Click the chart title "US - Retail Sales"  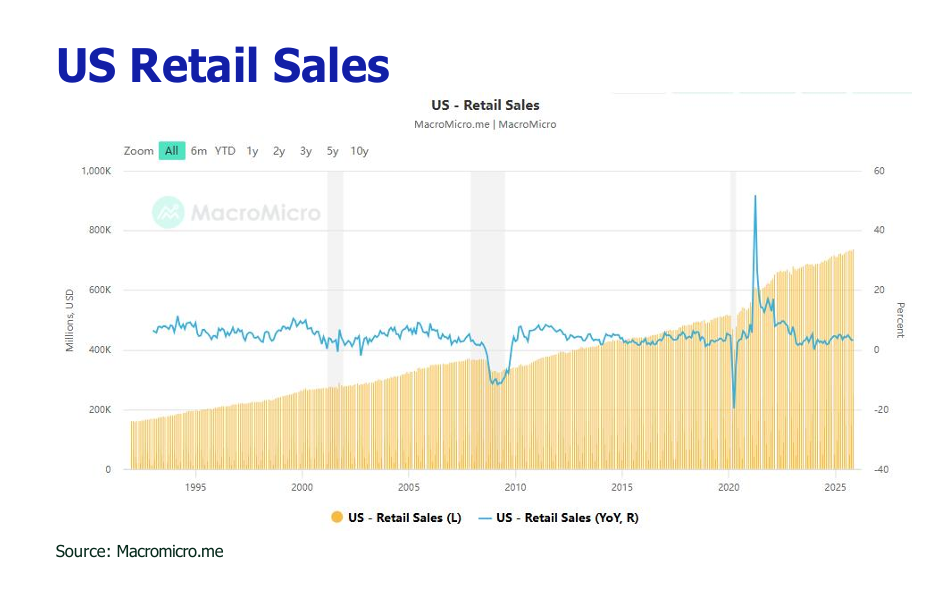(x=485, y=105)
